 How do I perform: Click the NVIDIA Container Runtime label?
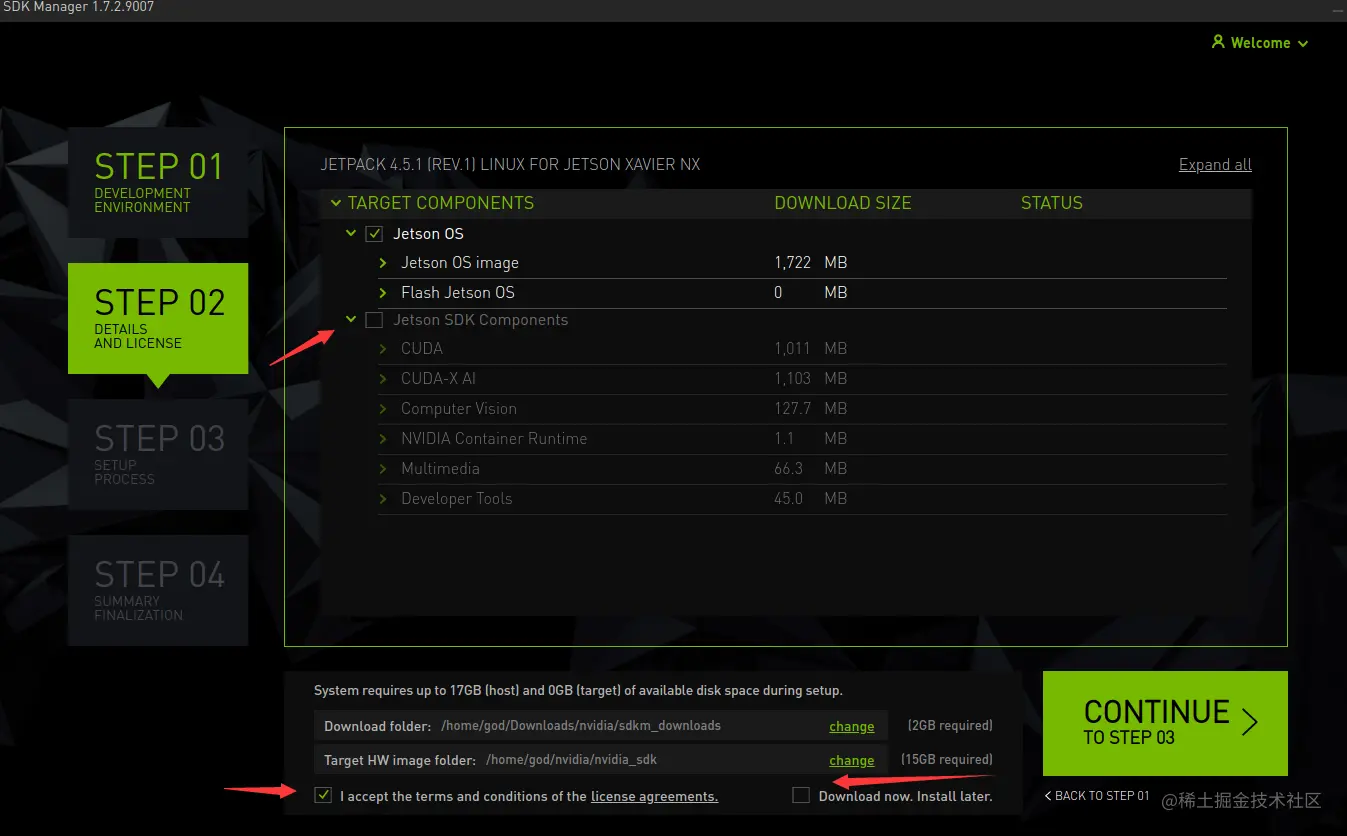[494, 439]
